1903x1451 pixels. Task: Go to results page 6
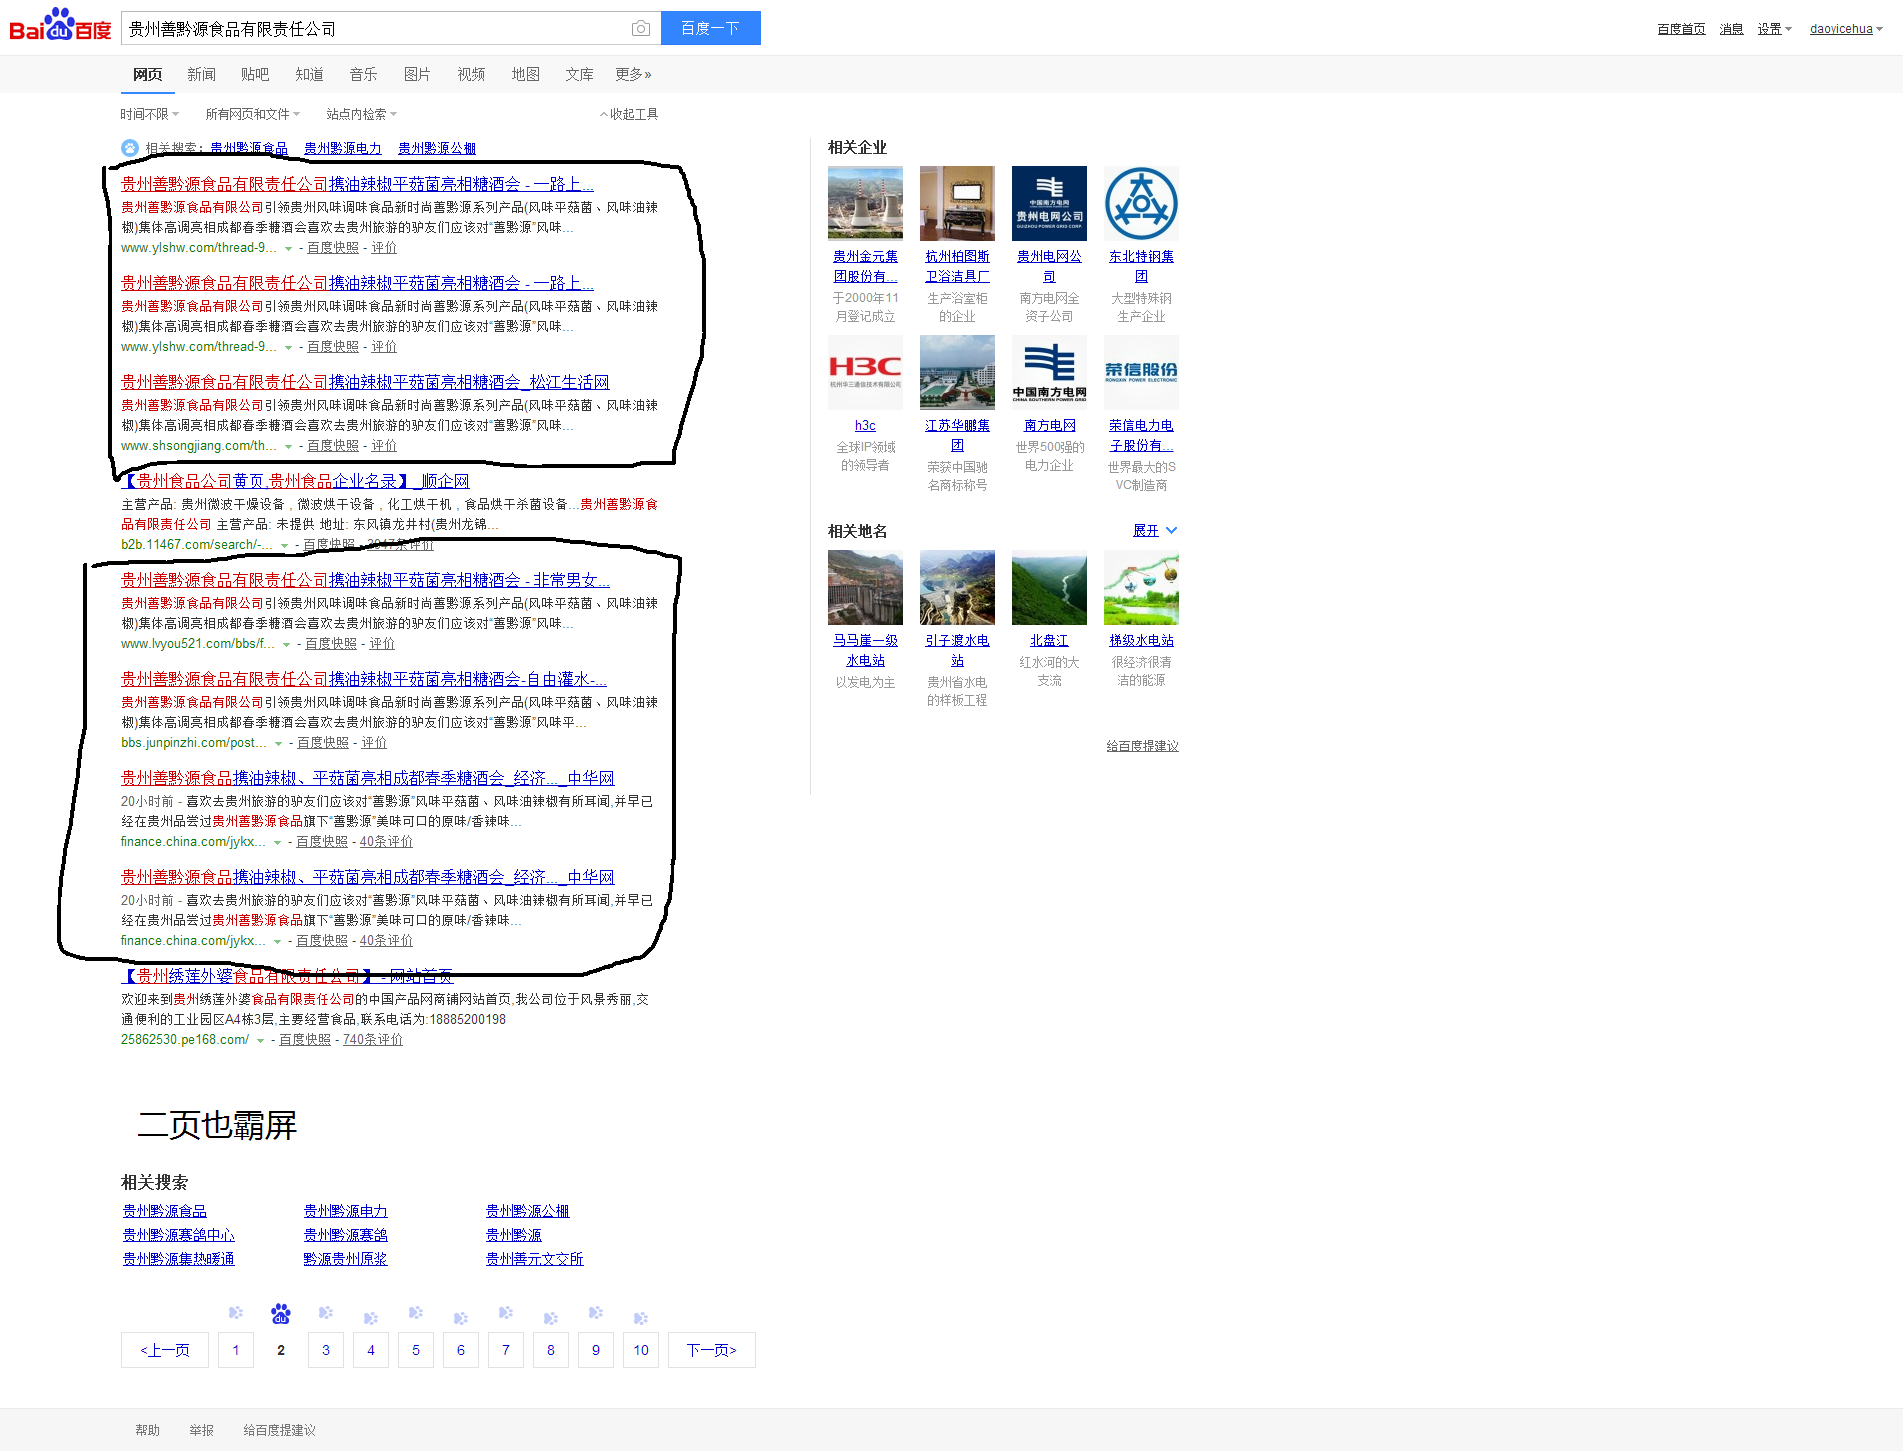click(x=461, y=1350)
